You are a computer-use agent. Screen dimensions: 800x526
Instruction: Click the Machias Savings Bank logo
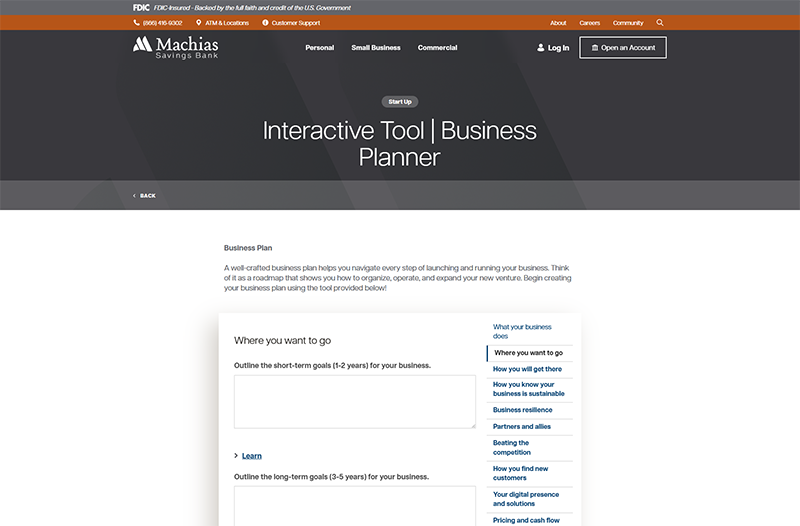point(176,47)
